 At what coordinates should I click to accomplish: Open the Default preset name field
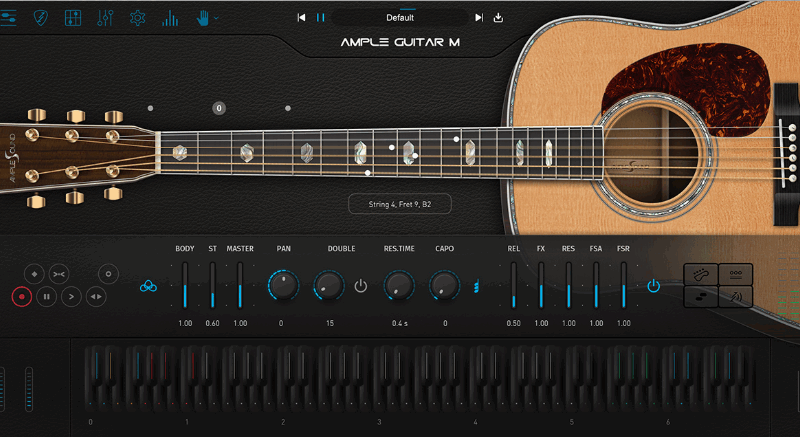click(x=400, y=18)
